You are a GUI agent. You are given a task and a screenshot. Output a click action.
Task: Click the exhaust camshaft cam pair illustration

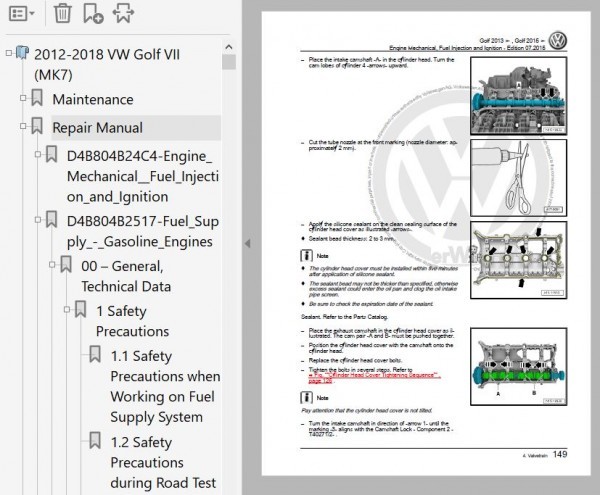518,366
